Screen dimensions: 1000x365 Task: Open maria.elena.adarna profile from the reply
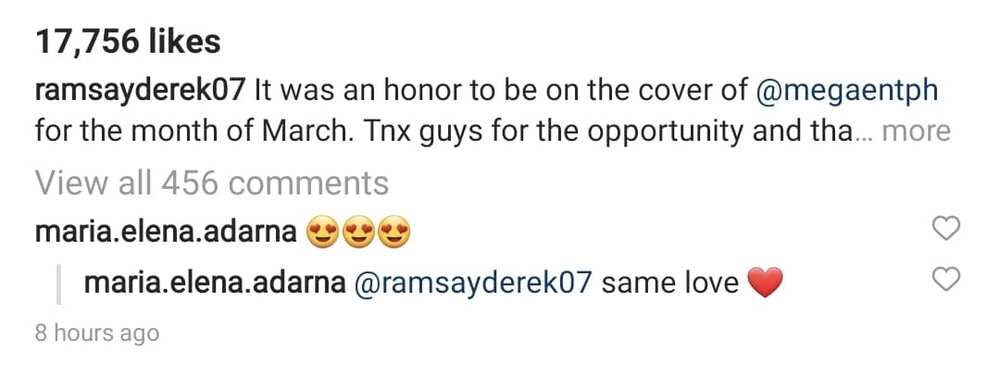(x=214, y=283)
